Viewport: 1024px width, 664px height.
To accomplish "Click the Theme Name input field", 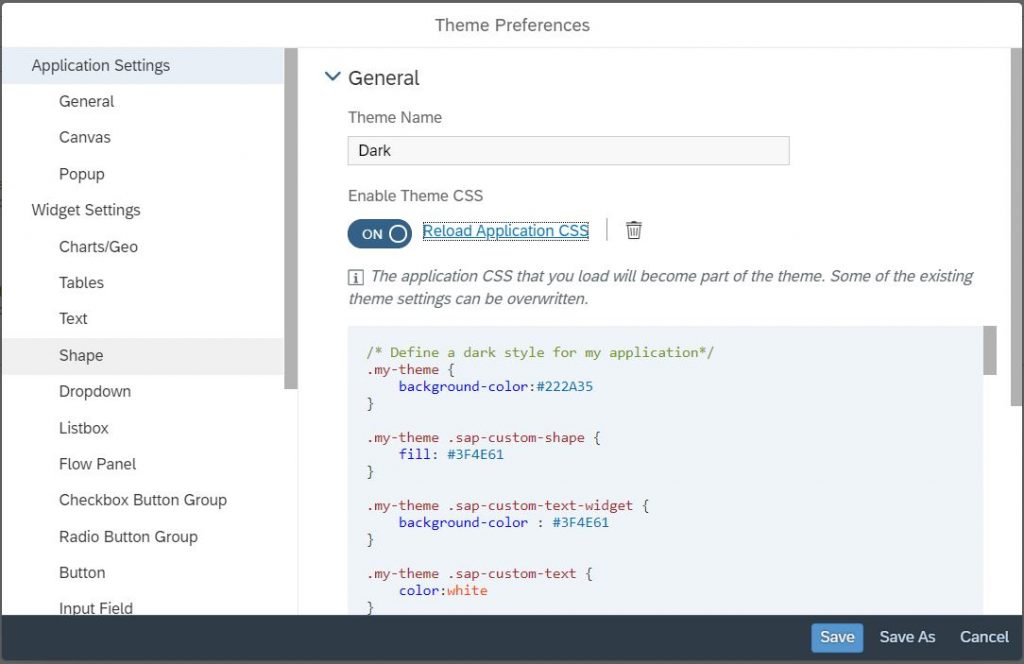I will coord(568,151).
